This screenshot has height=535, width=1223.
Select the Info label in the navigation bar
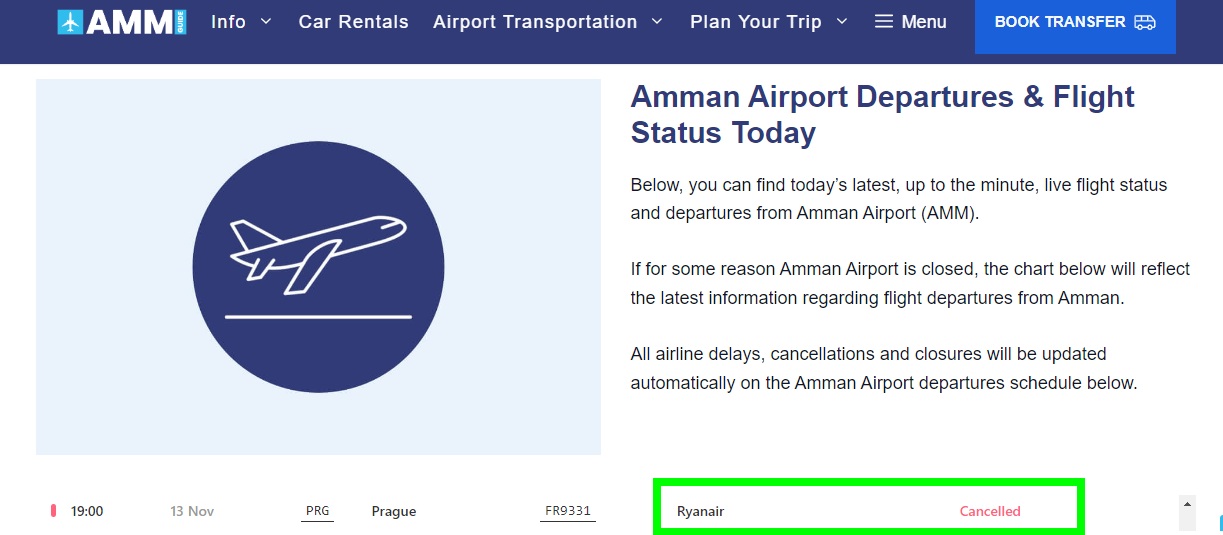coord(228,21)
